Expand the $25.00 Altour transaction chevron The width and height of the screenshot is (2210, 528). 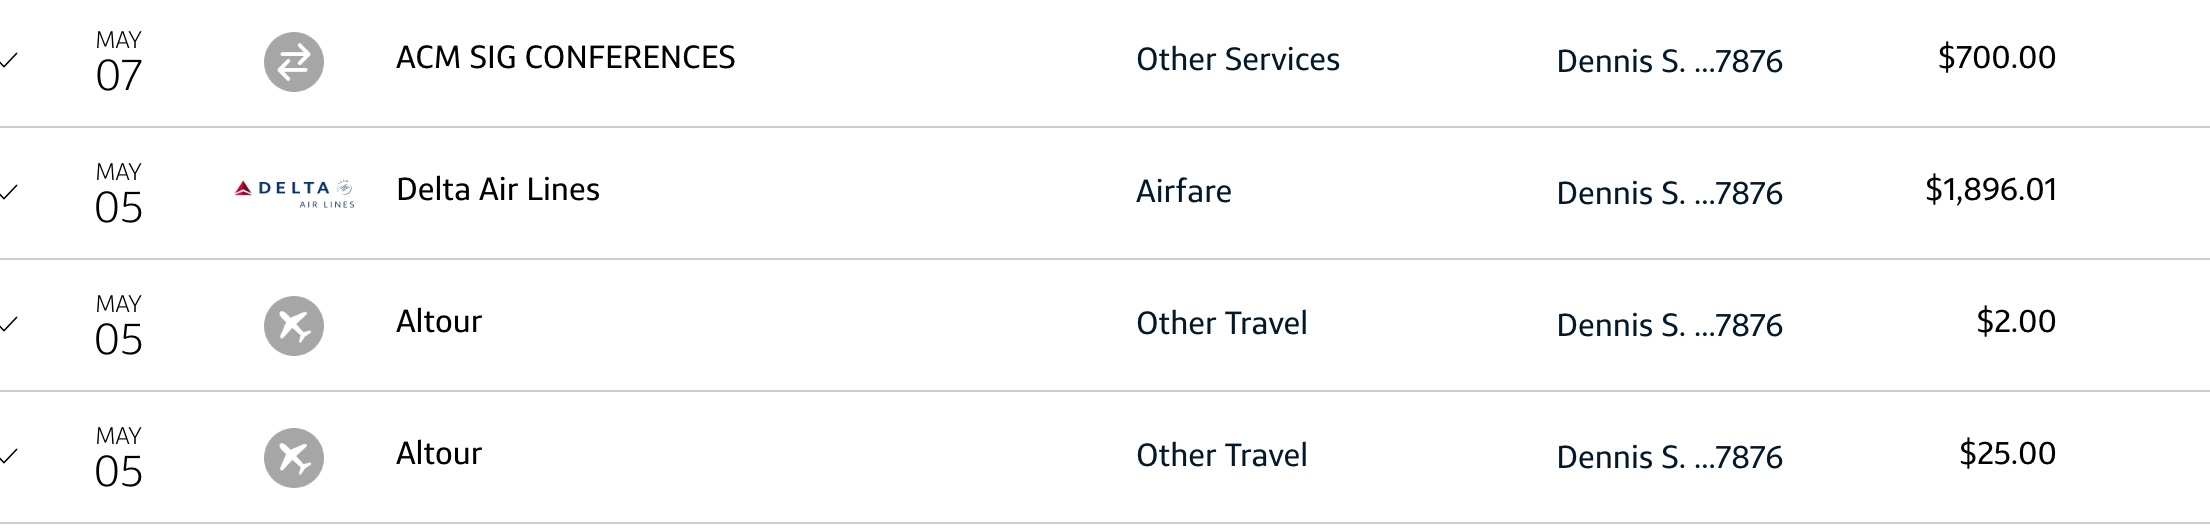pyautogui.click(x=9, y=457)
